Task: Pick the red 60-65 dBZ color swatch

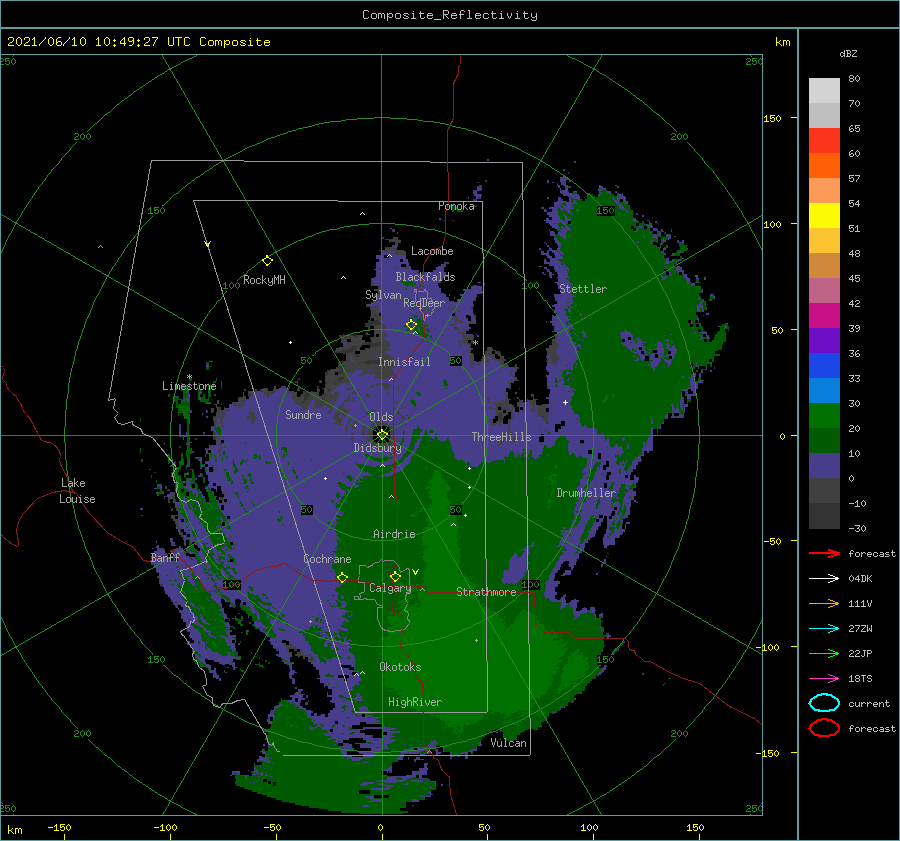Action: 824,141
